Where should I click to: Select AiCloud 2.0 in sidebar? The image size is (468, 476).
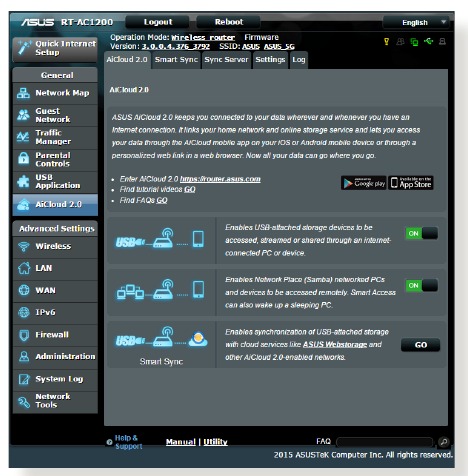(55, 205)
